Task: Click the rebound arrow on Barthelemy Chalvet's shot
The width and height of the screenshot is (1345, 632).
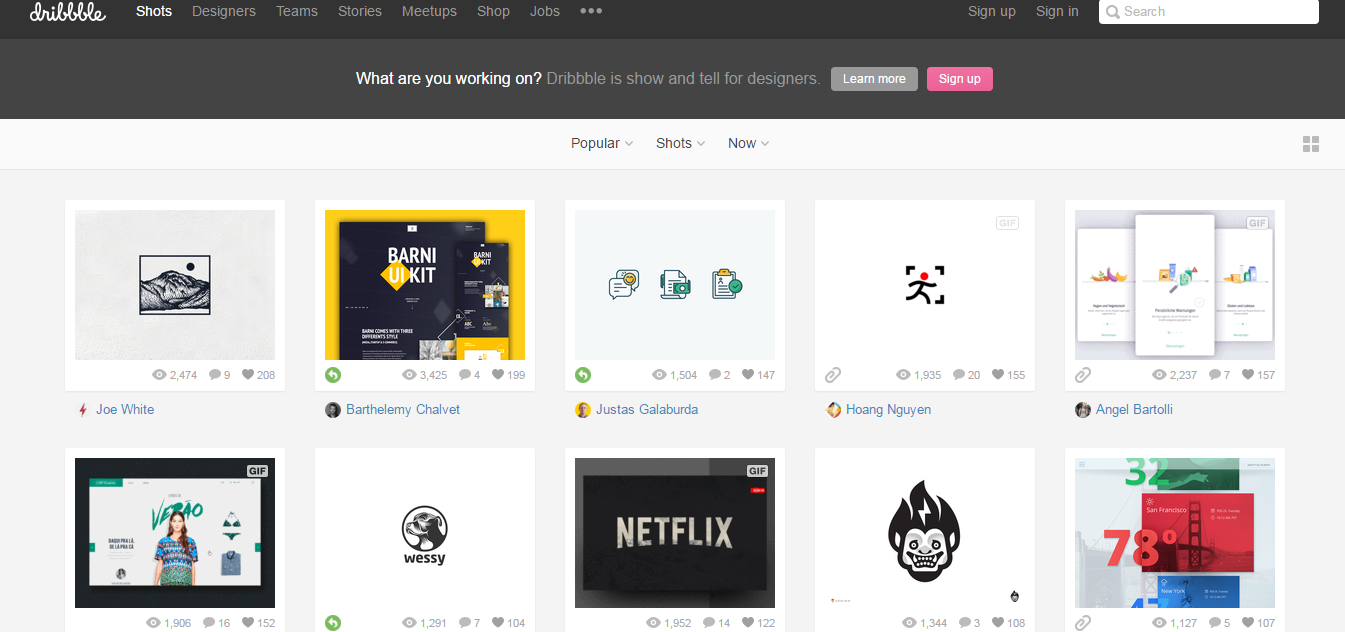Action: [333, 375]
